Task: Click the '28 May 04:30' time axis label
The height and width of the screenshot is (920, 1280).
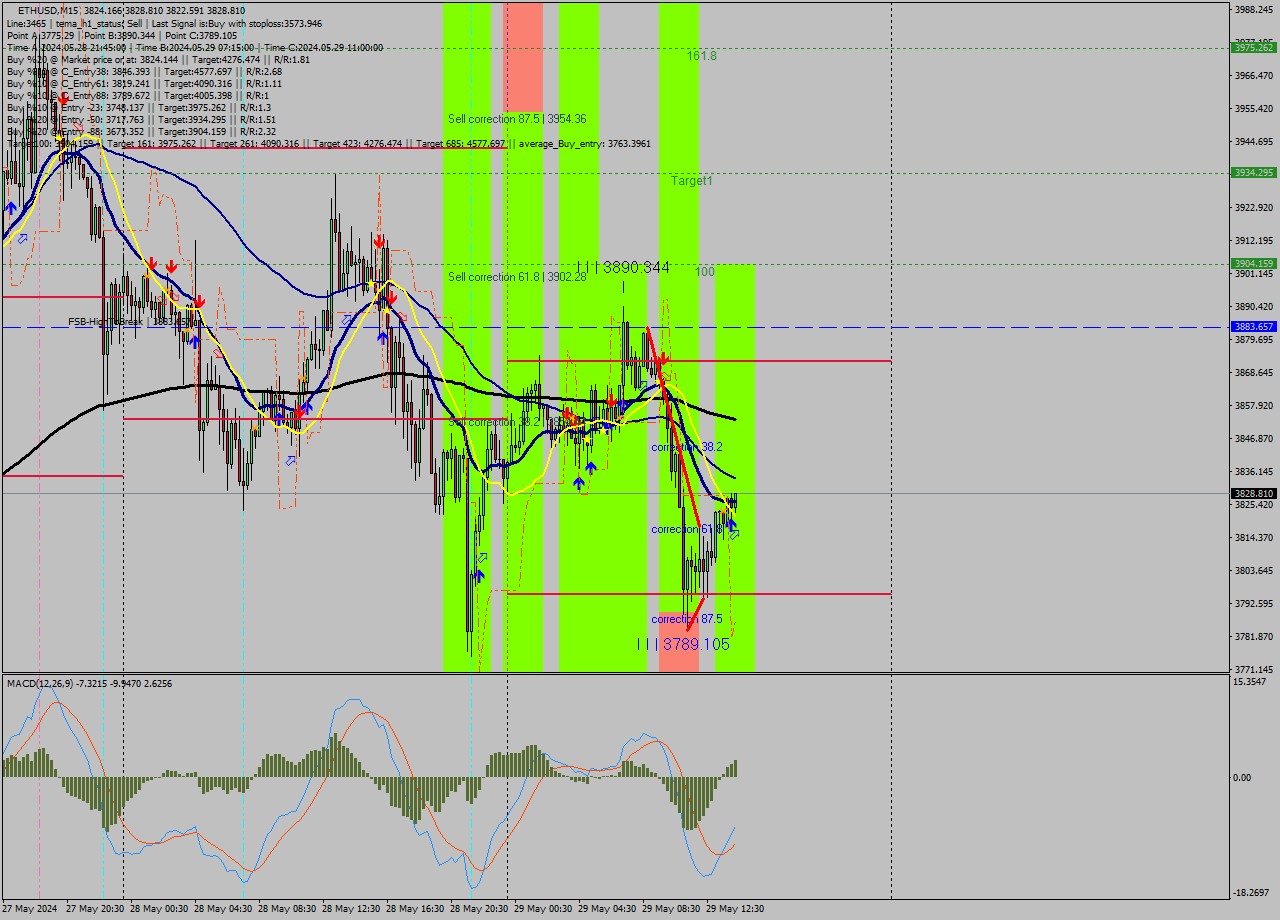Action: [x=223, y=909]
